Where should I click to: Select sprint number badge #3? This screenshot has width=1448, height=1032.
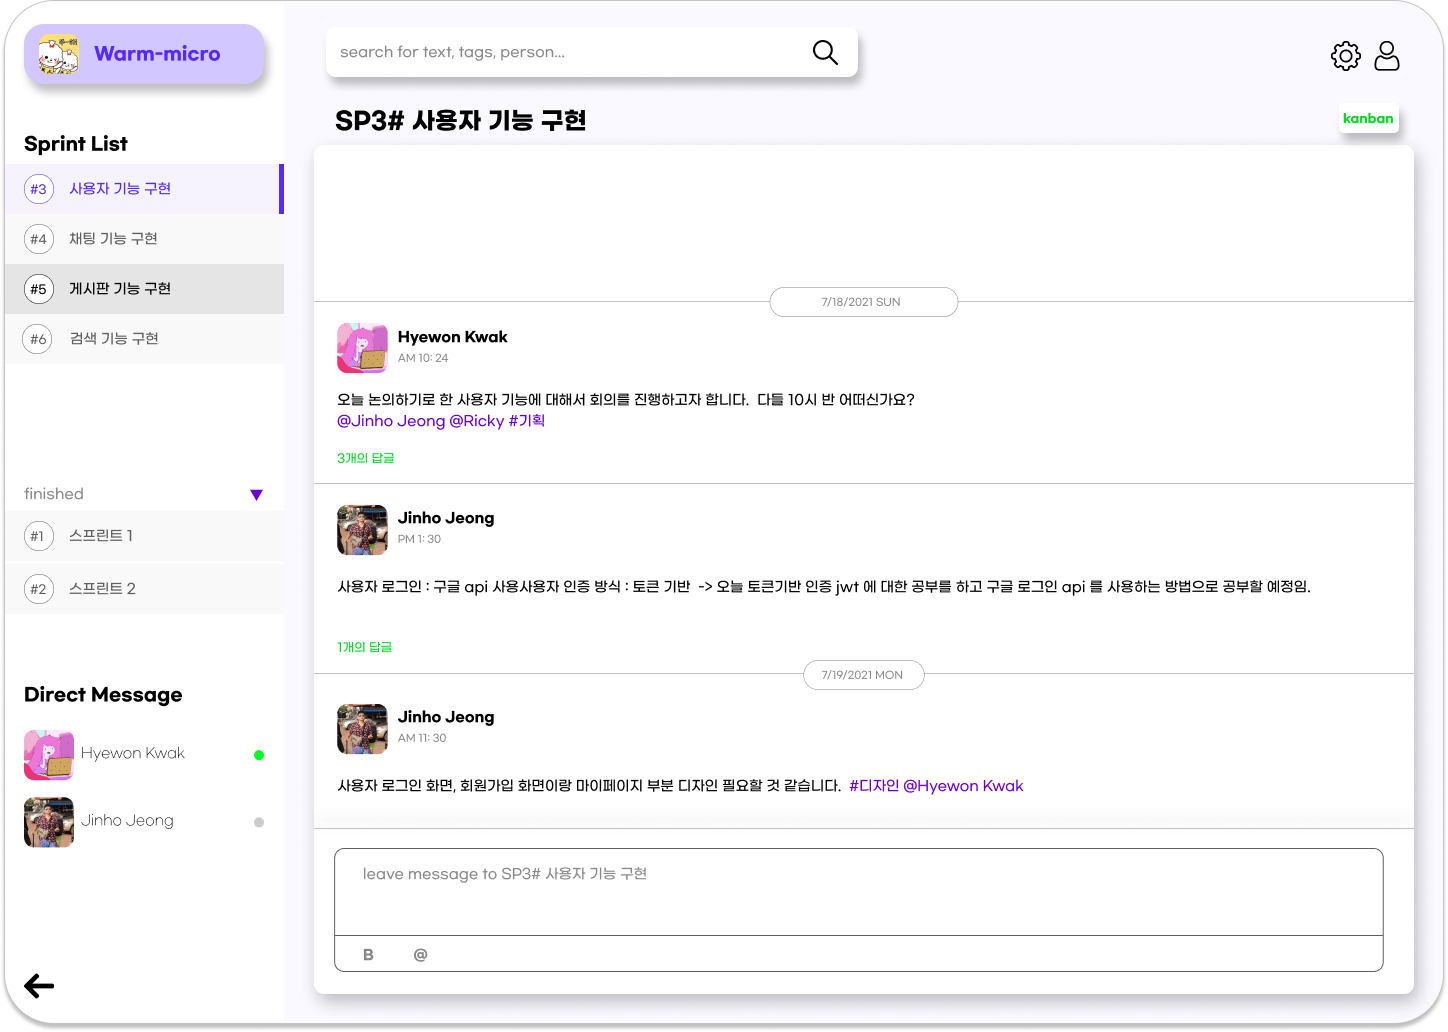(38, 189)
